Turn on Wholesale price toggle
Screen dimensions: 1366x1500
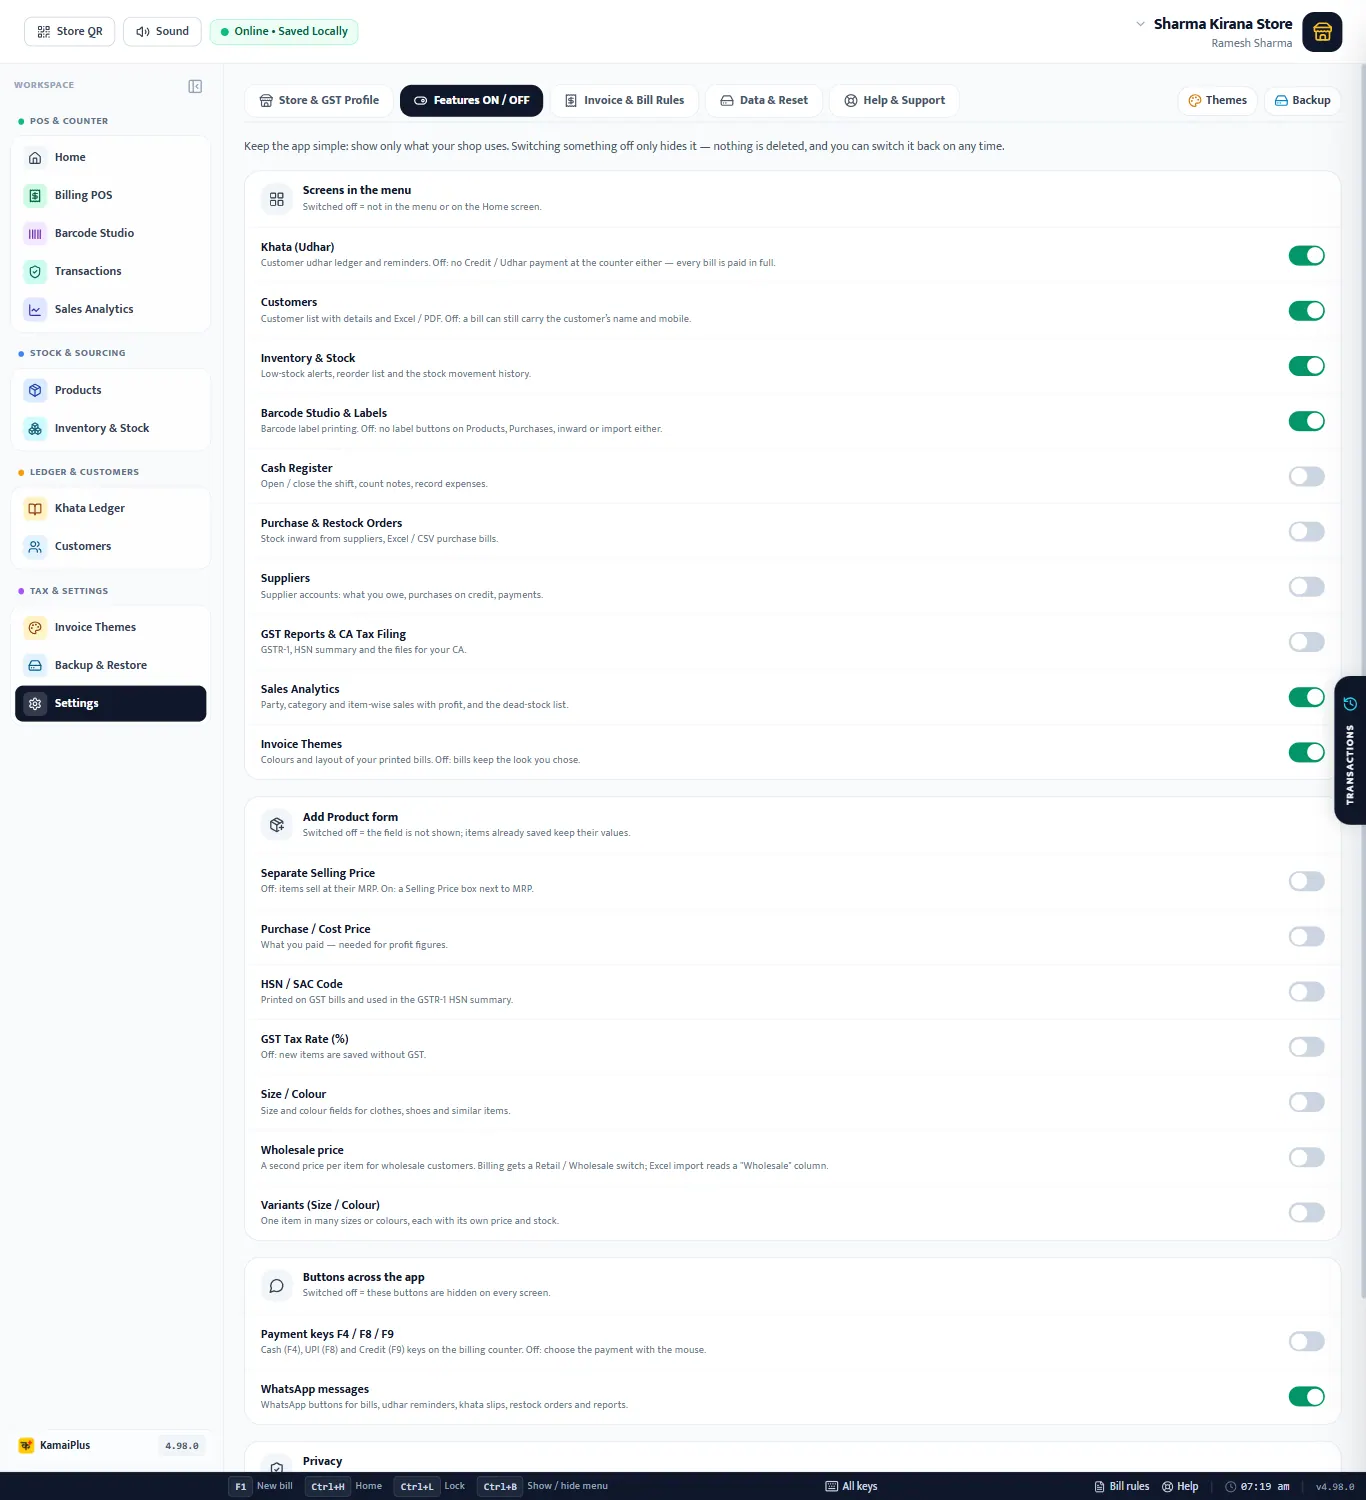coord(1306,1157)
